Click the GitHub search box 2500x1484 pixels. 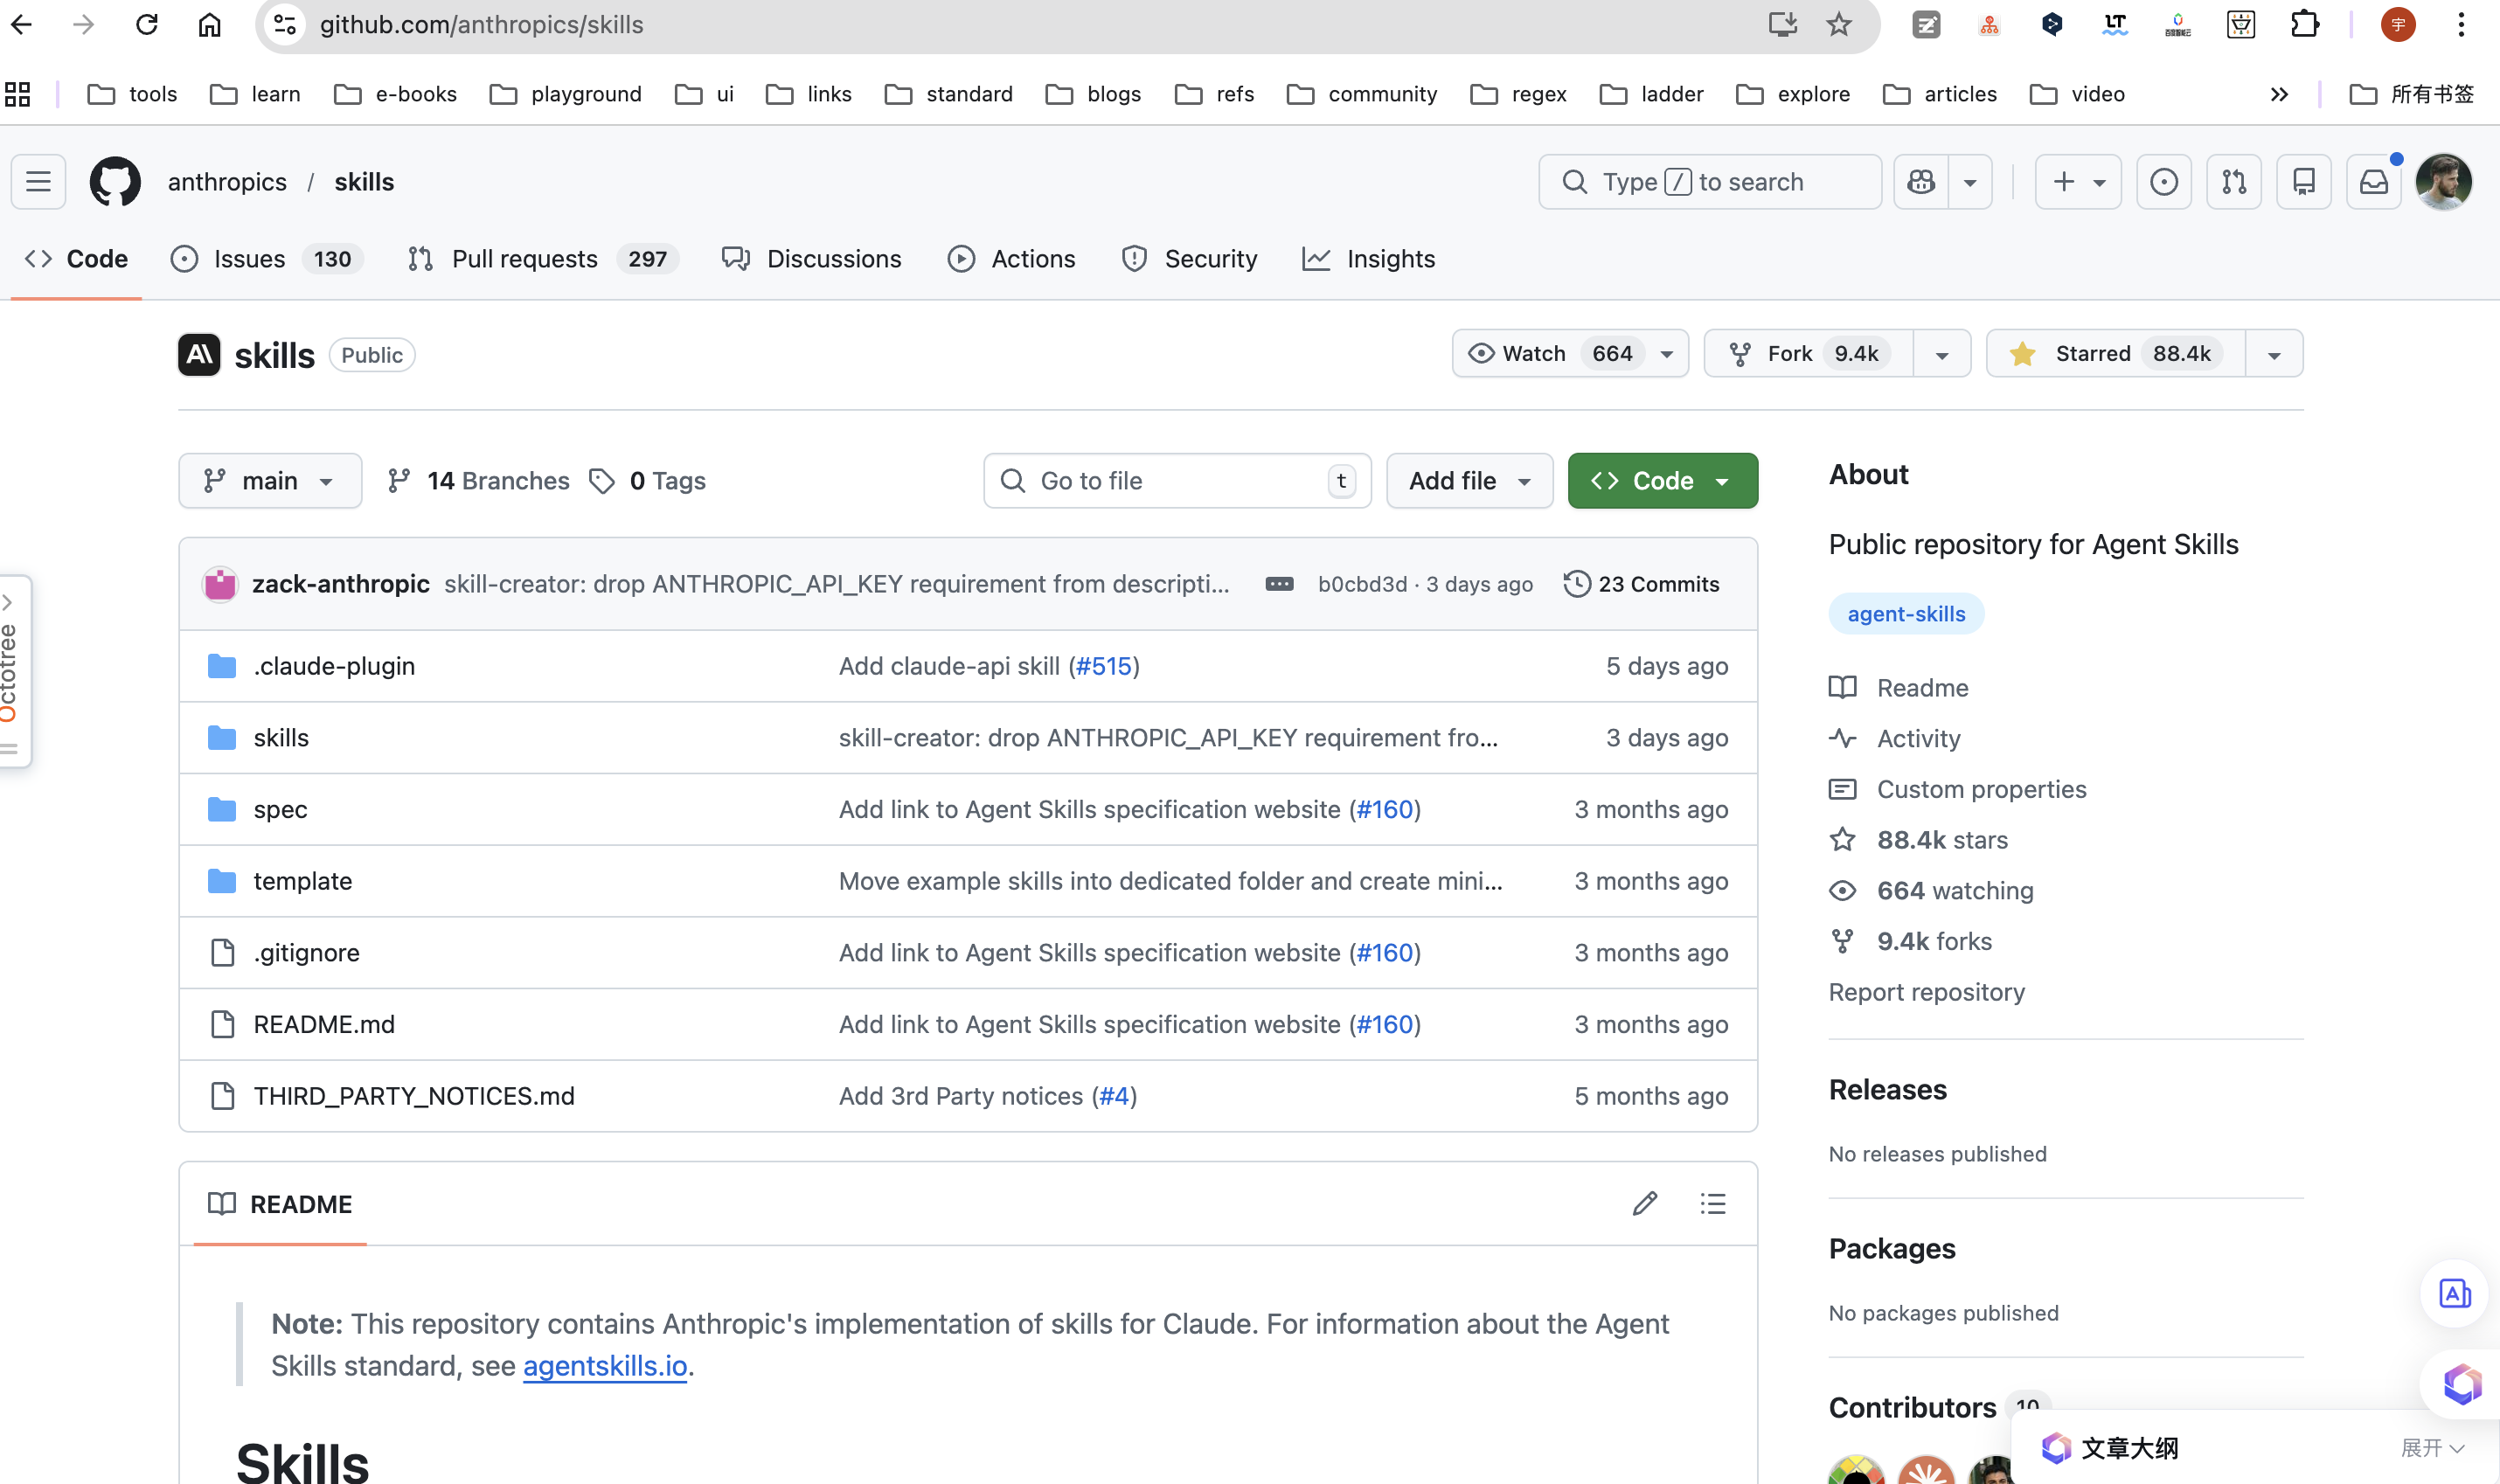tap(1710, 182)
